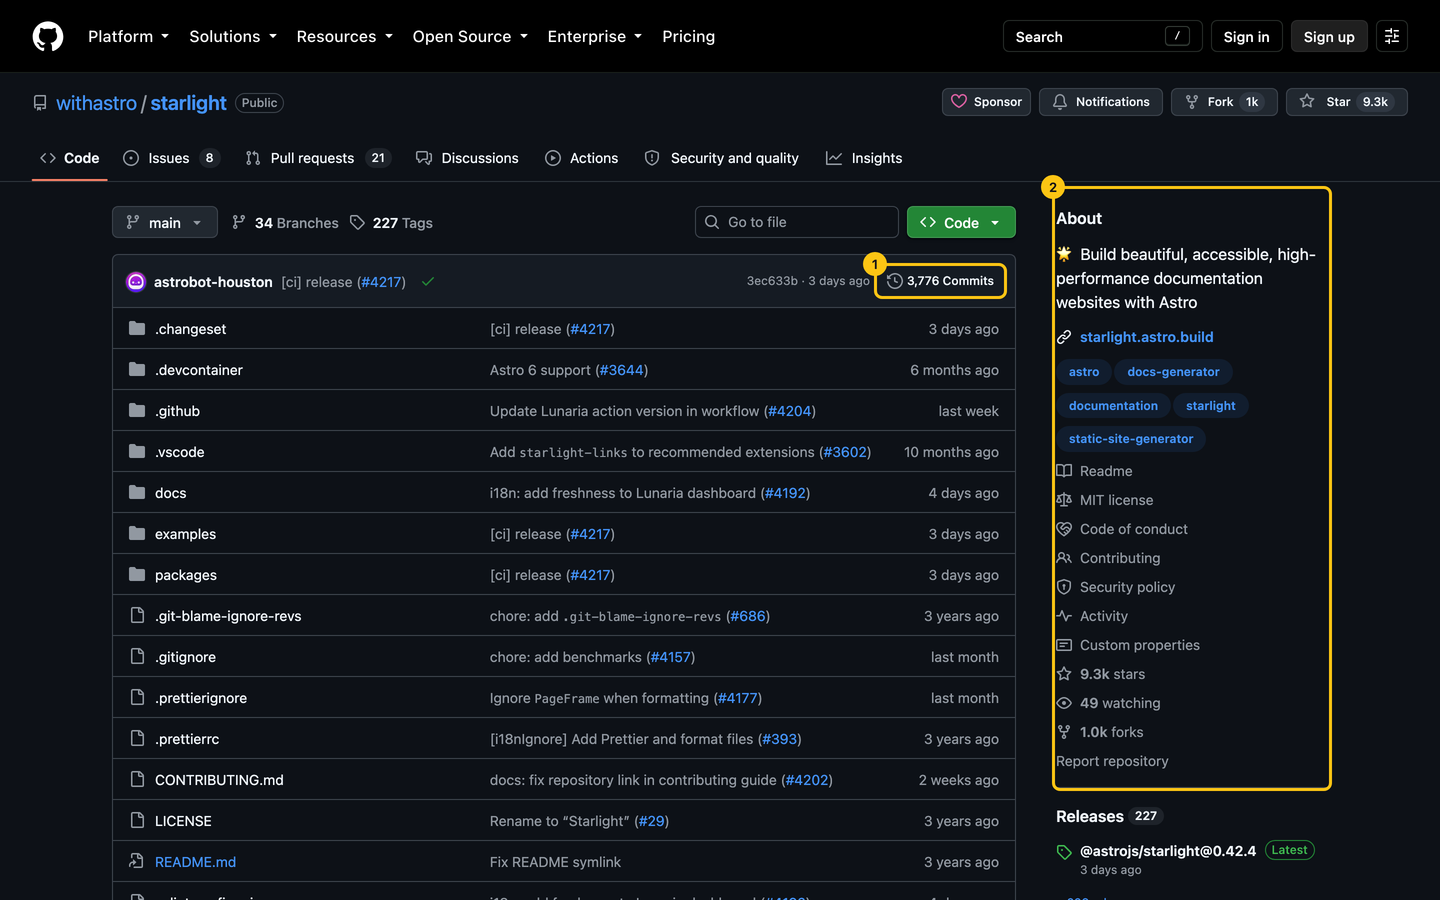Open appearance settings sliders icon in header
Image resolution: width=1440 pixels, height=900 pixels.
[x=1392, y=36]
